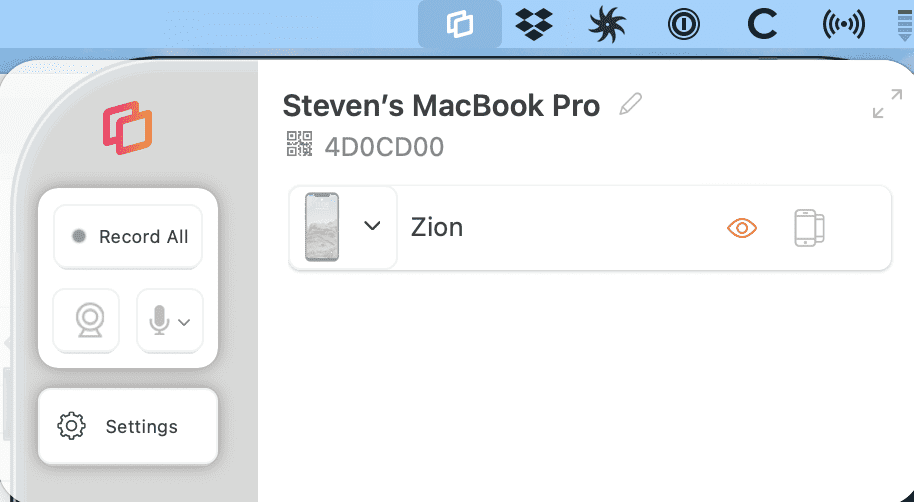Viewport: 914px width, 502px height.
Task: Click the broadcast signal menu bar icon
Action: [843, 25]
